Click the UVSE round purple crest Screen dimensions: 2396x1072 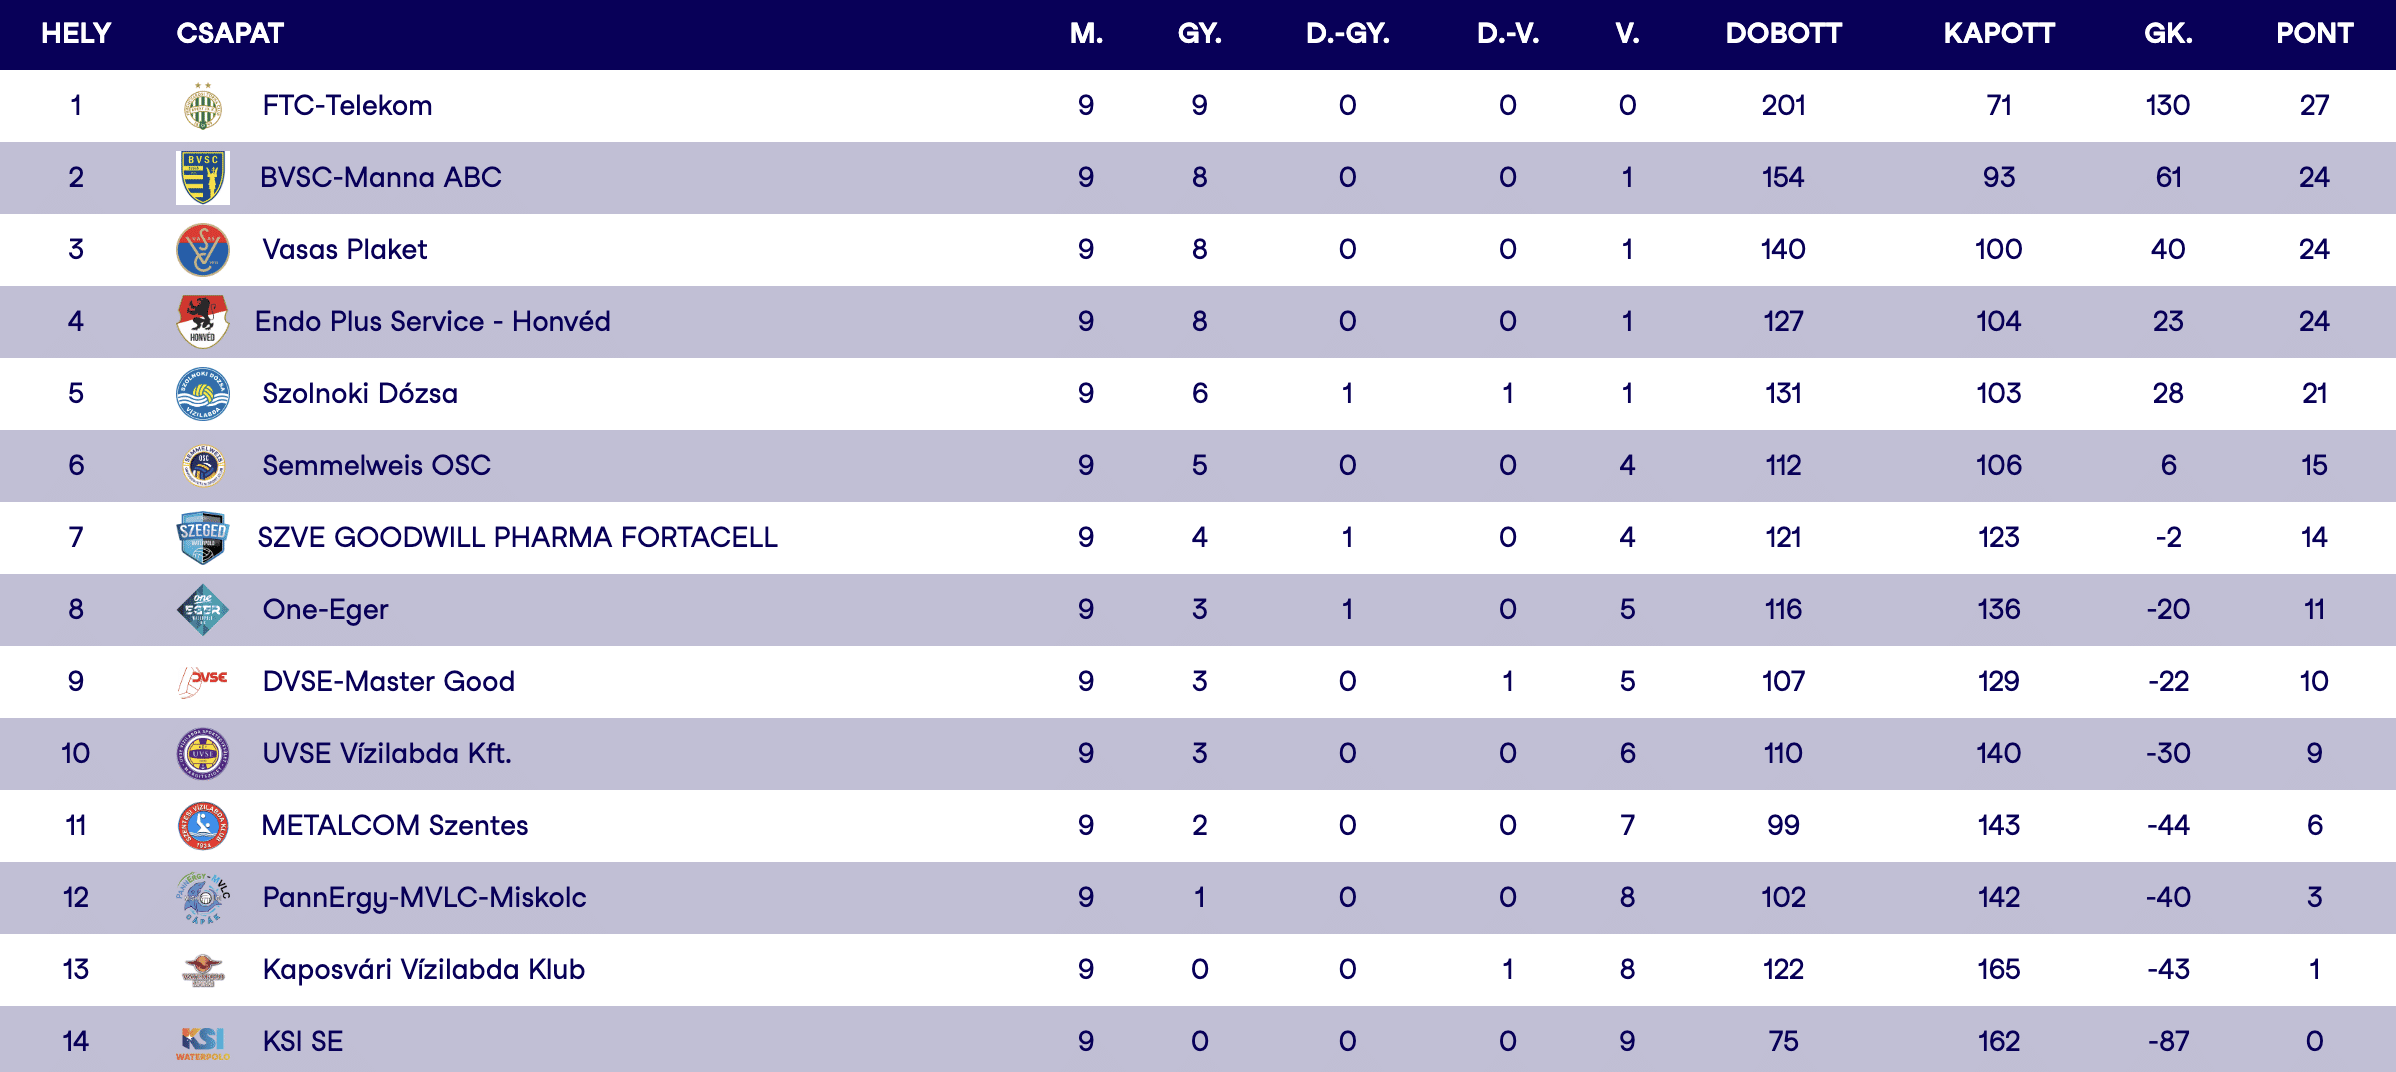203,754
